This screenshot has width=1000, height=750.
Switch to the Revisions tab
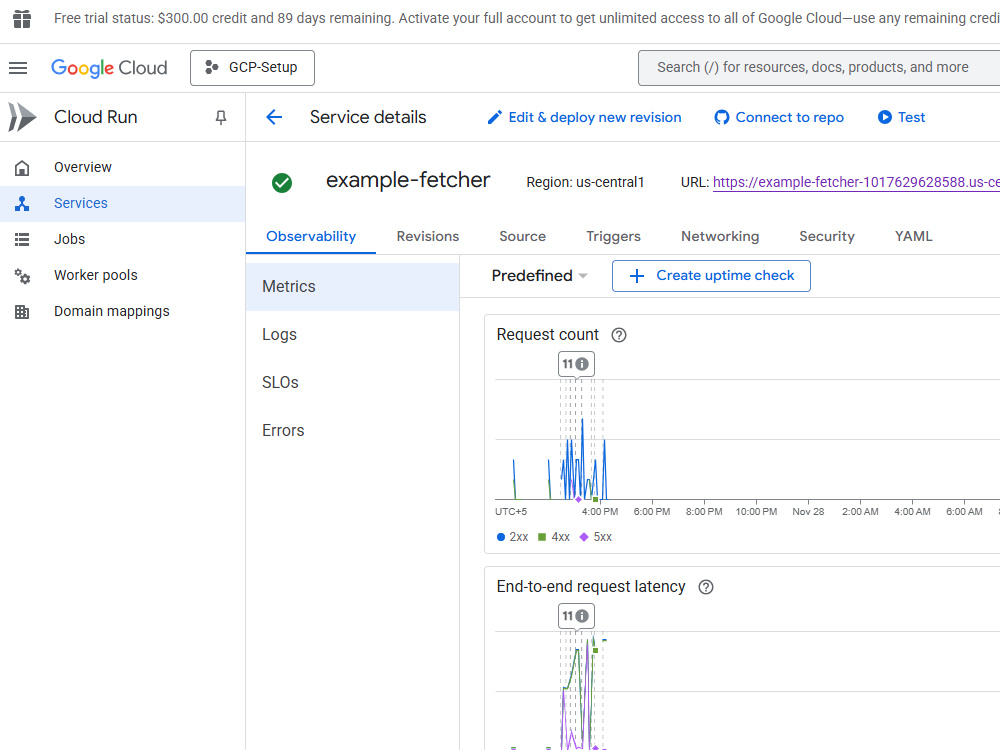(427, 236)
